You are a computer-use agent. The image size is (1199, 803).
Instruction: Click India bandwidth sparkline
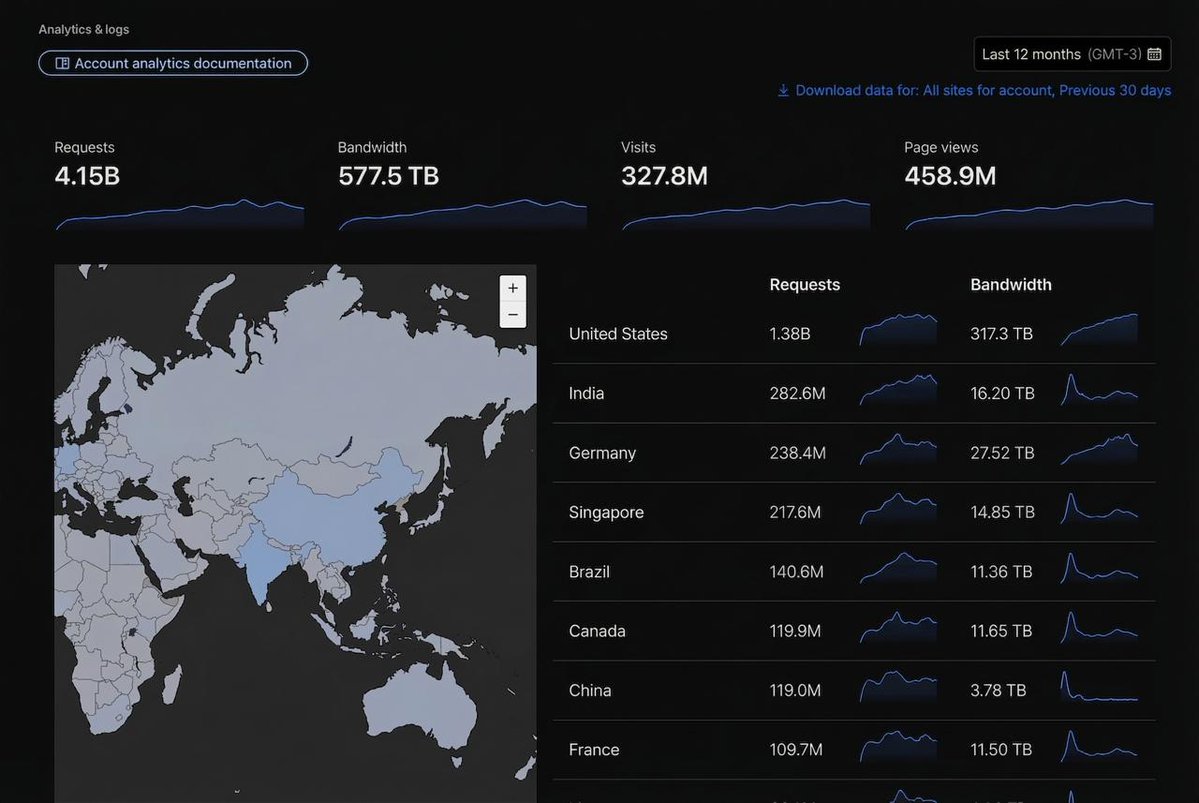pyautogui.click(x=1100, y=389)
